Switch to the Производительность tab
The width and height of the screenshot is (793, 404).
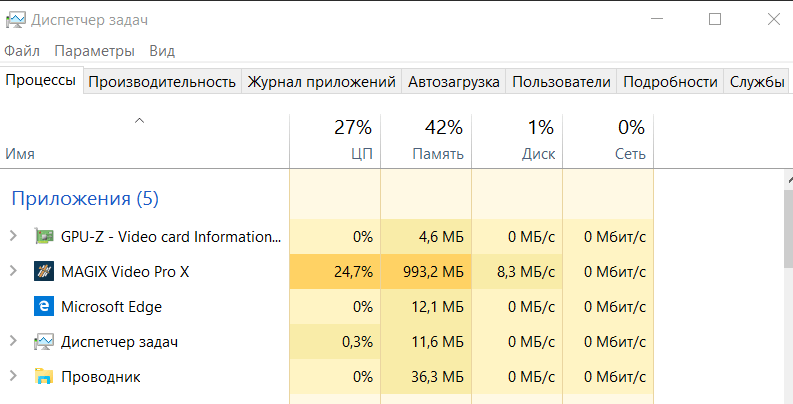pyautogui.click(x=162, y=82)
